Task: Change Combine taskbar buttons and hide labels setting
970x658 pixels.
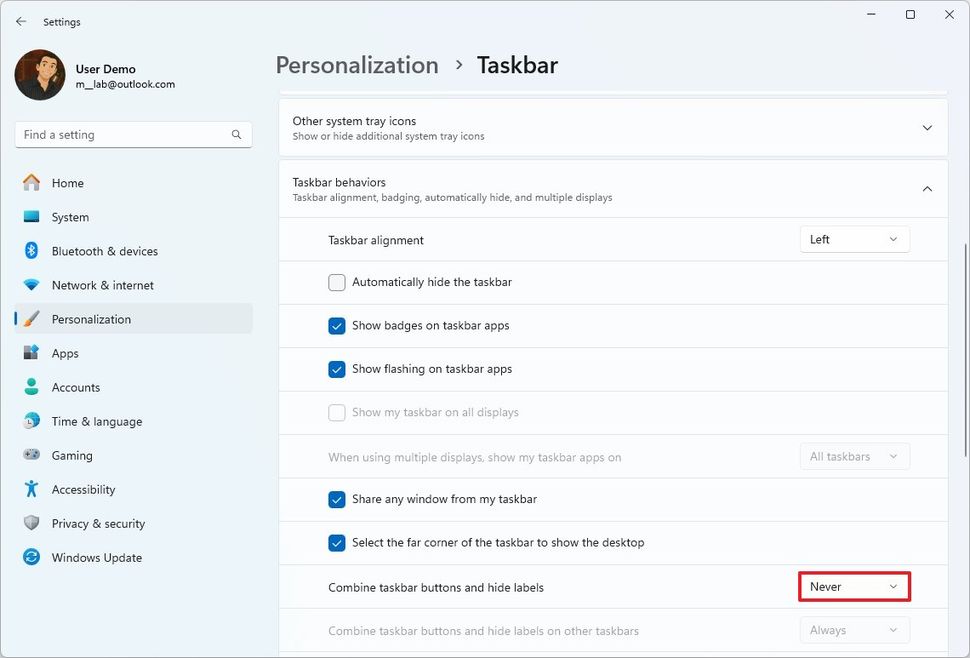Action: 854,586
